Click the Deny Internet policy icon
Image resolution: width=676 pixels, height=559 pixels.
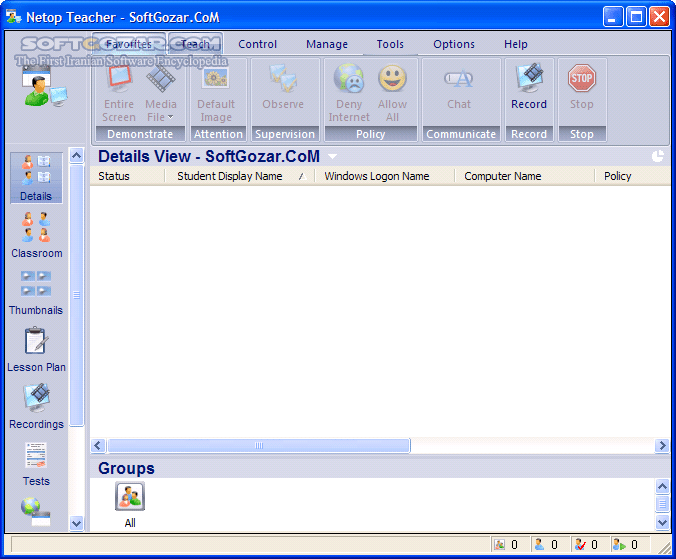point(349,79)
